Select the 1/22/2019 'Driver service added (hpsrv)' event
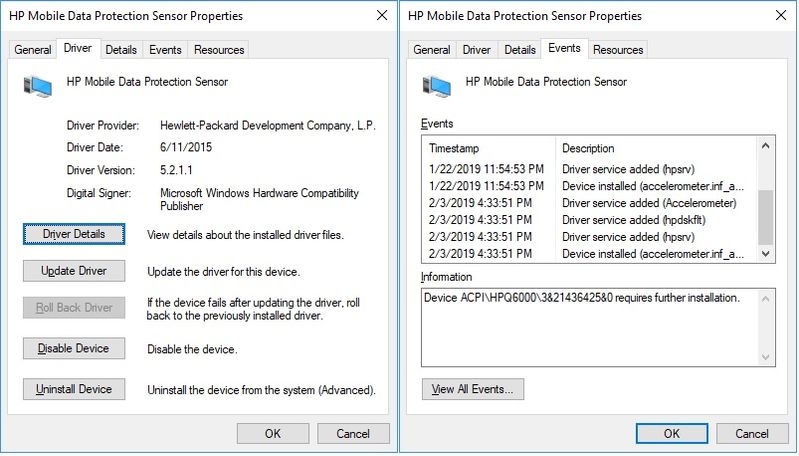The width and height of the screenshot is (799, 456). [591, 169]
